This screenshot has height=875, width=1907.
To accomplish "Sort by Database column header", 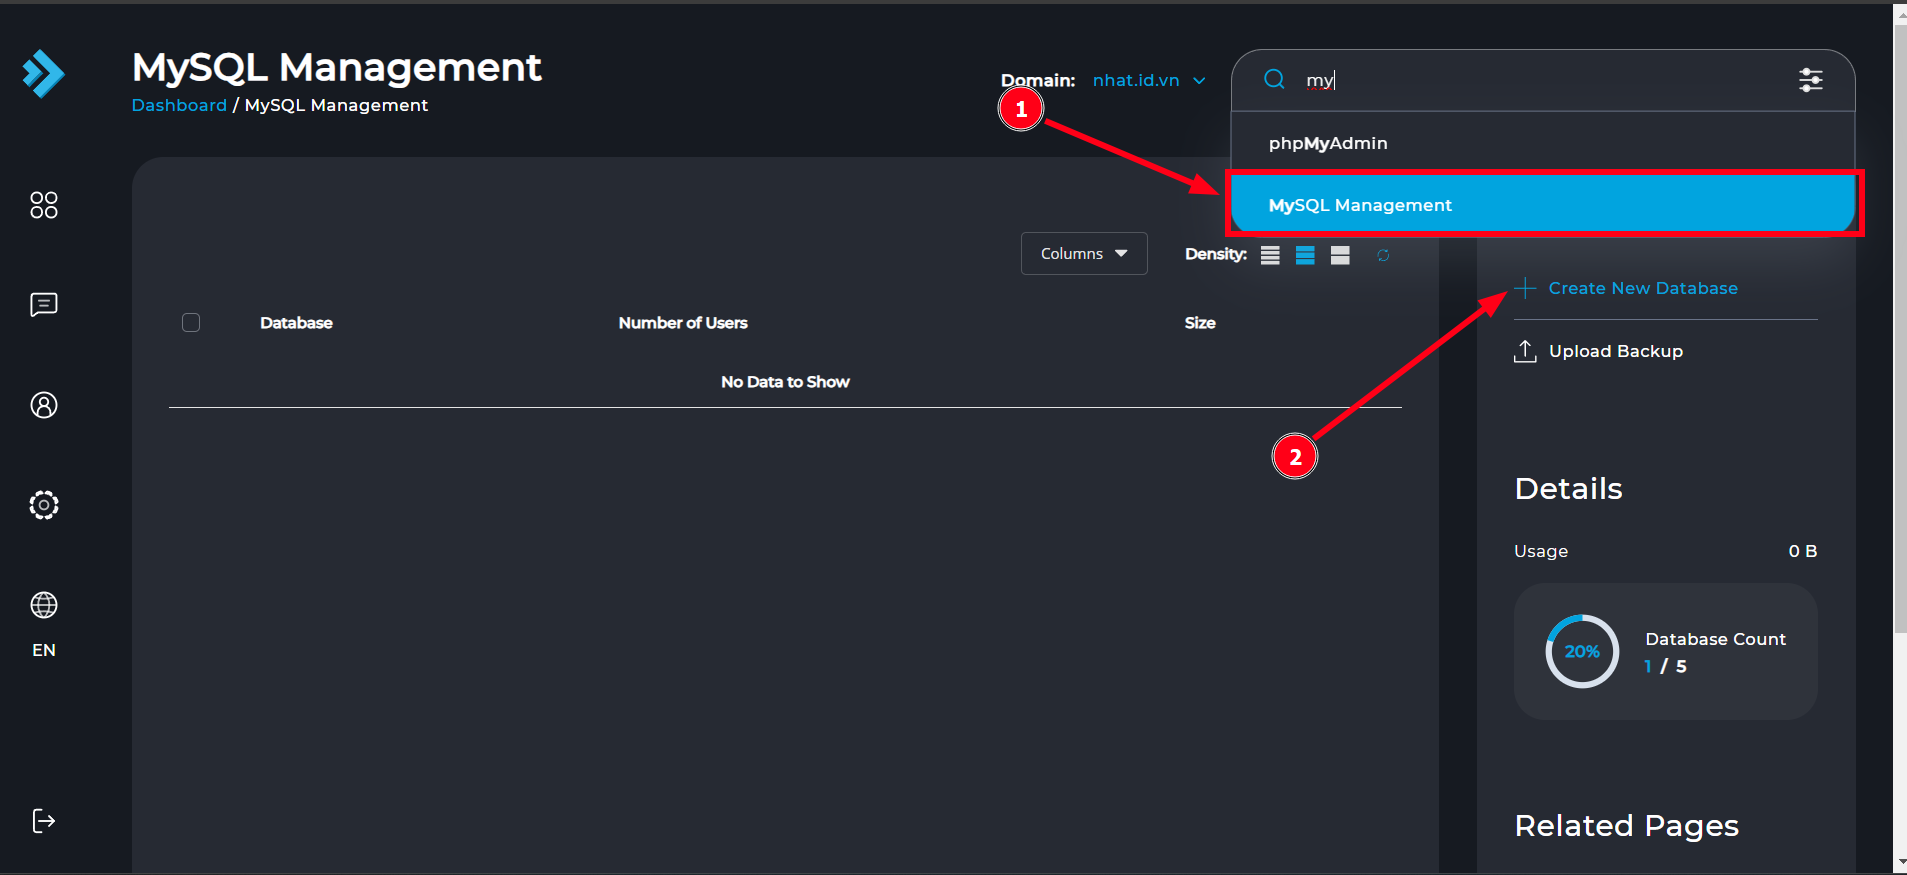I will (296, 323).
